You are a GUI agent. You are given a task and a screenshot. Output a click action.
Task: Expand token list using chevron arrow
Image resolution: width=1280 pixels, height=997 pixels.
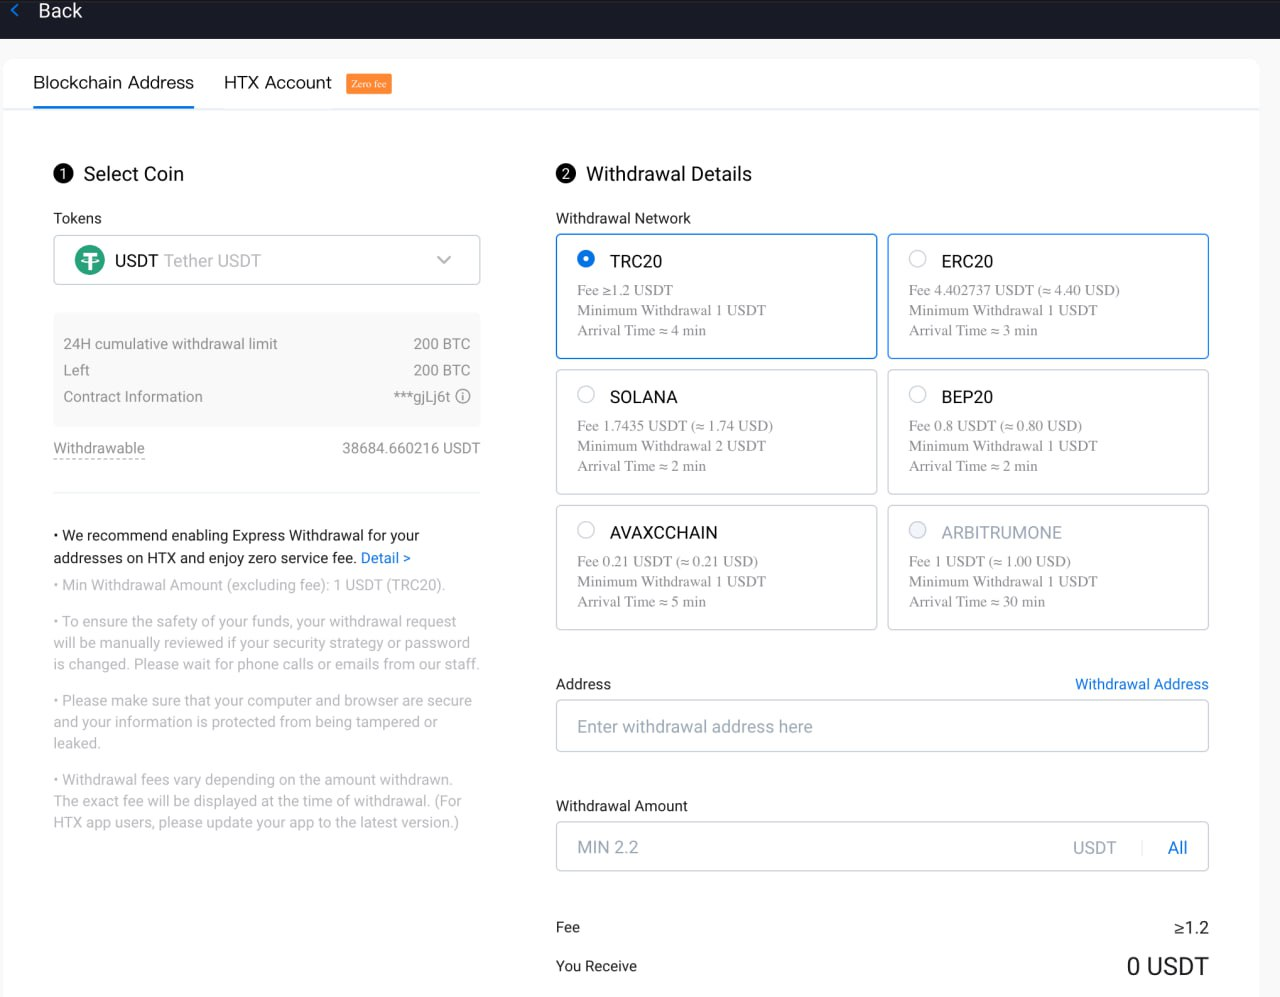[444, 260]
